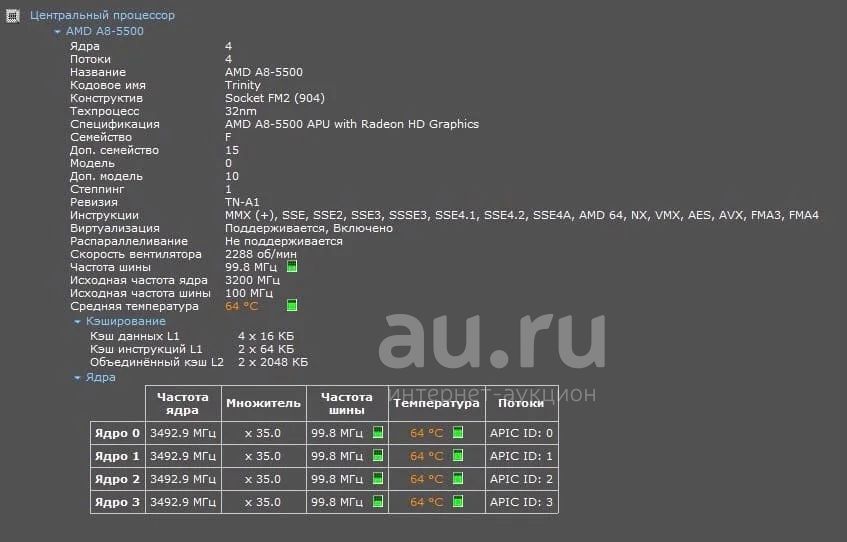Select the AMD A8-5500 node label
This screenshot has height=542, width=847.
coord(105,31)
